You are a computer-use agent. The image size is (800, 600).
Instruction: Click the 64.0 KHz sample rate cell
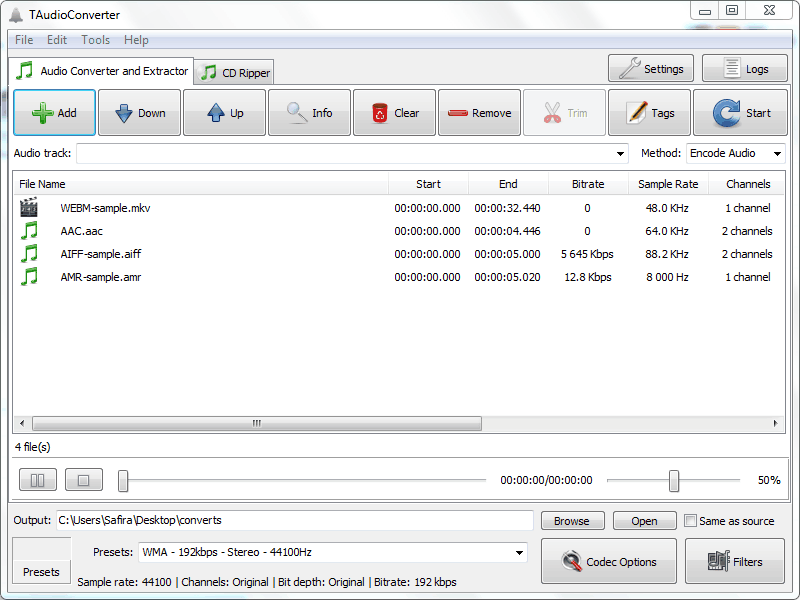(667, 231)
